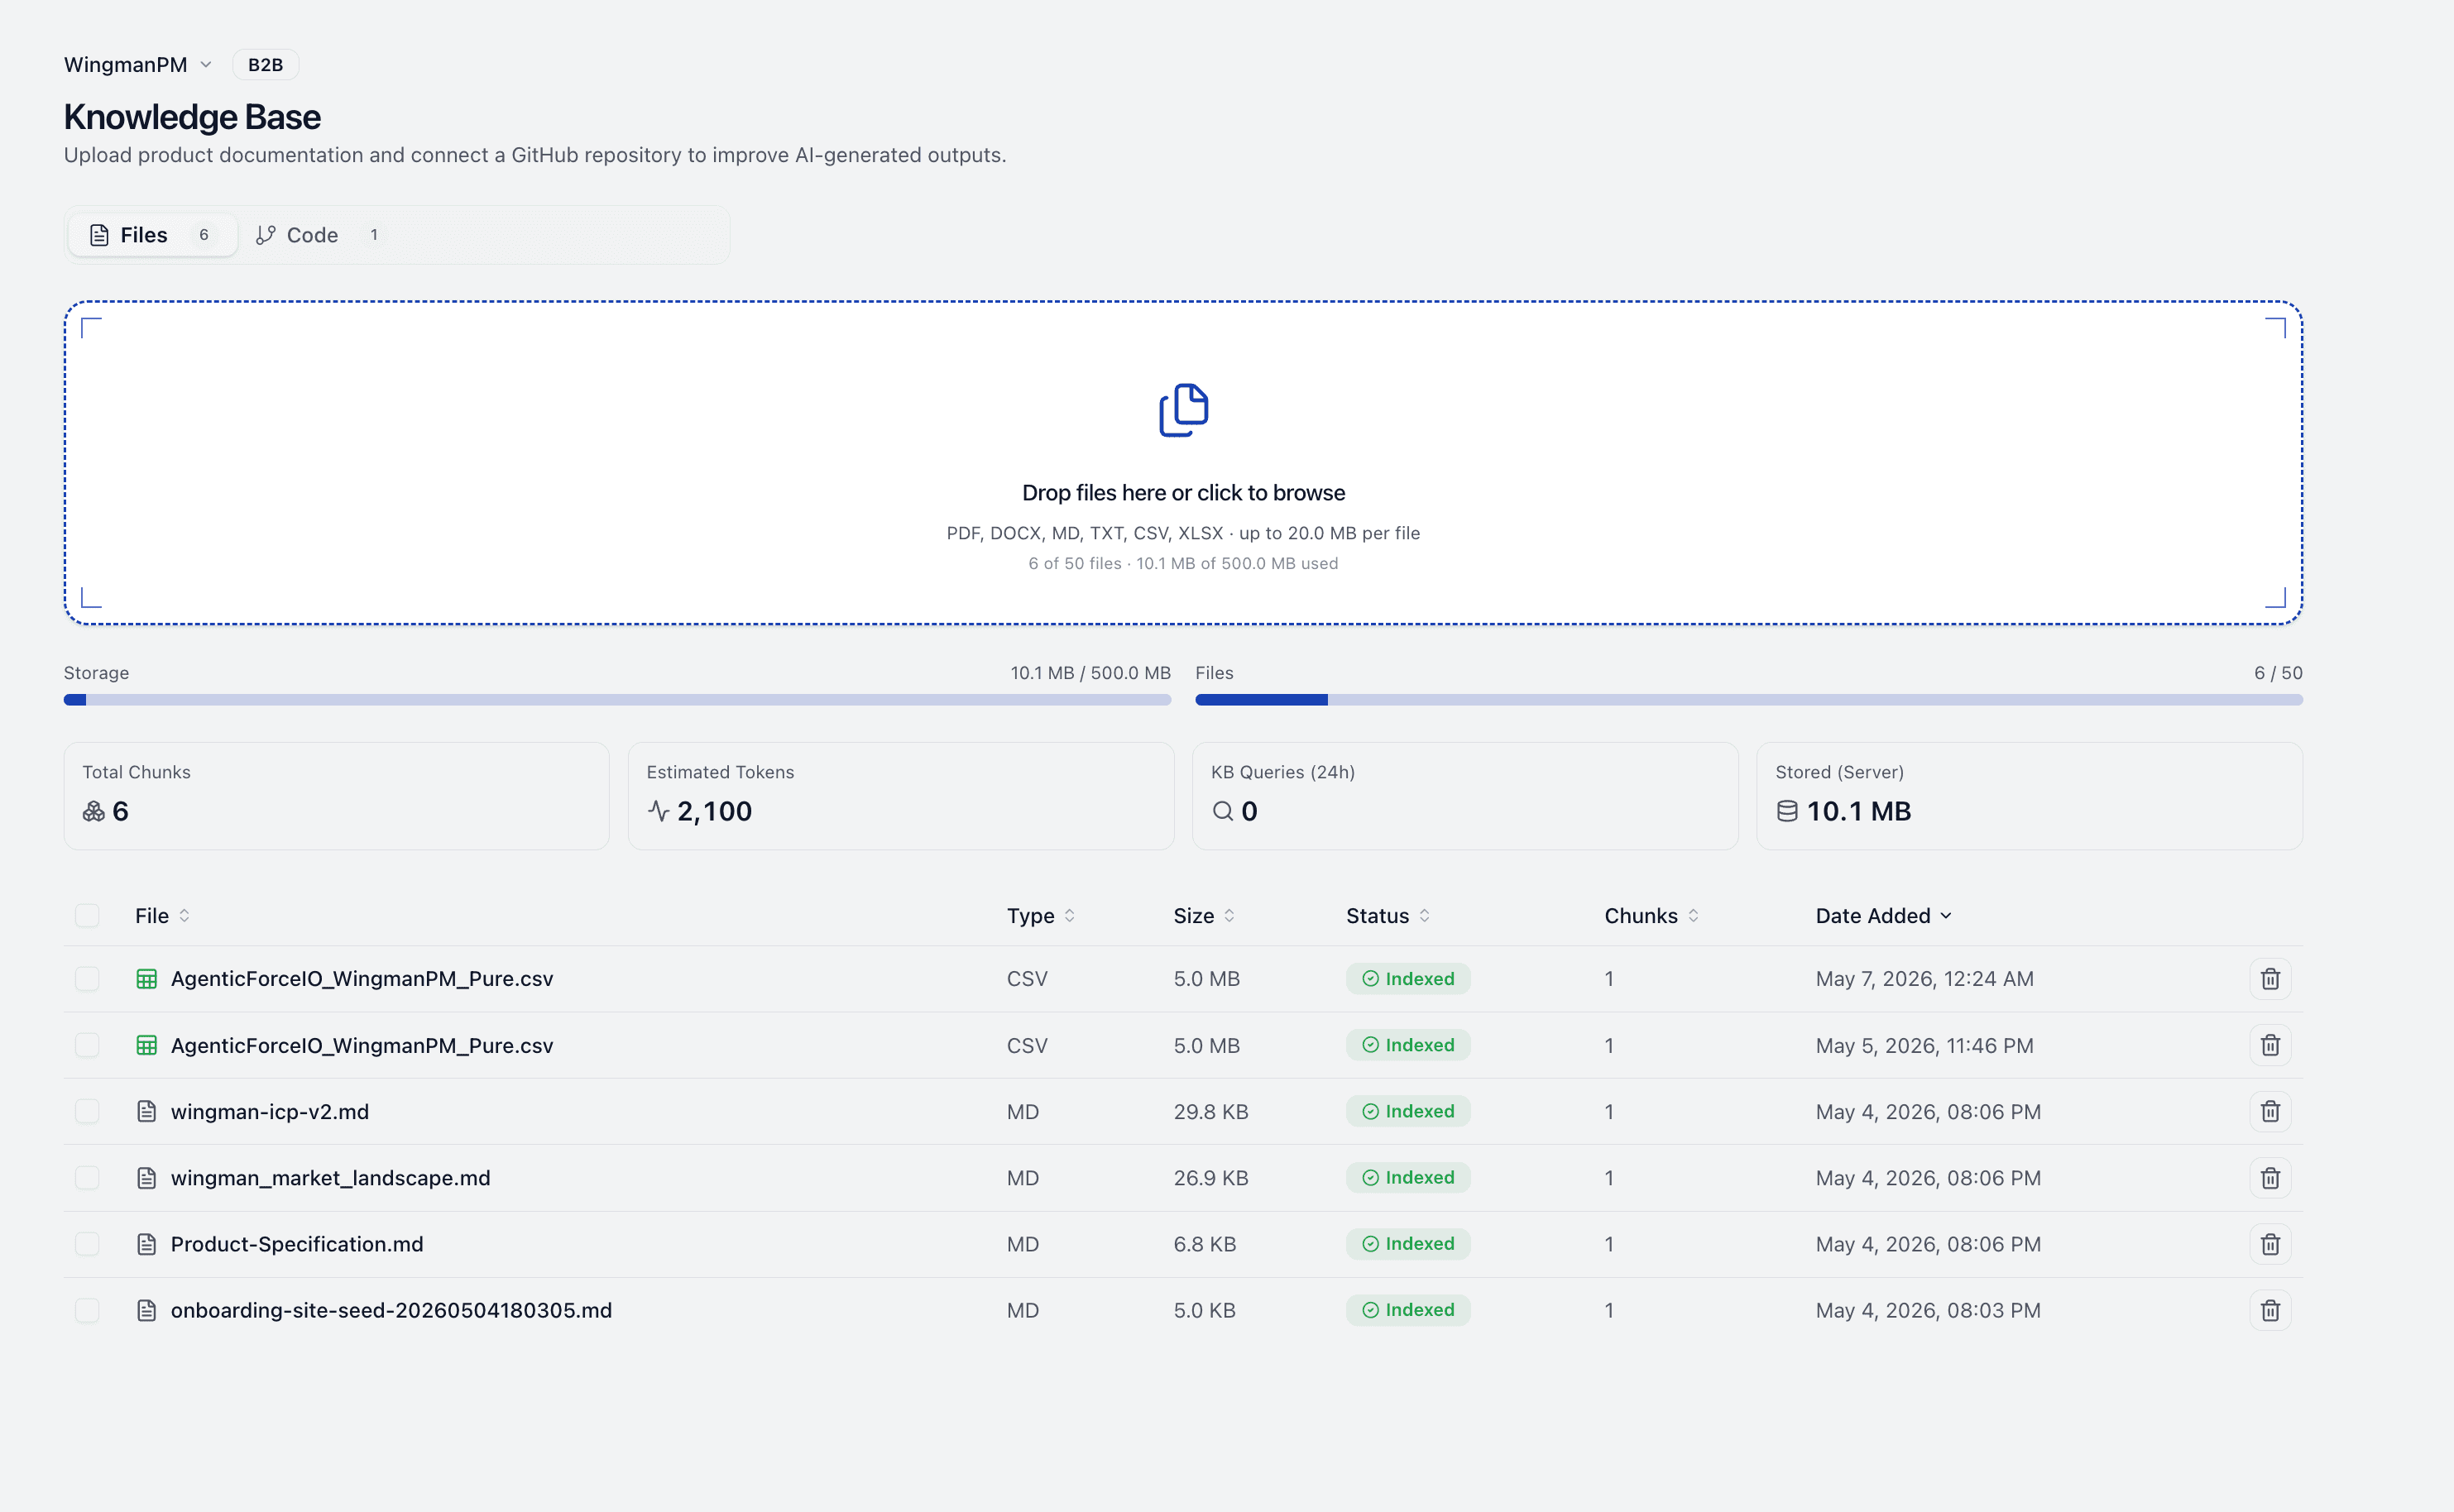Sort table by Chunks column
2454x1512 pixels.
pos(1652,916)
